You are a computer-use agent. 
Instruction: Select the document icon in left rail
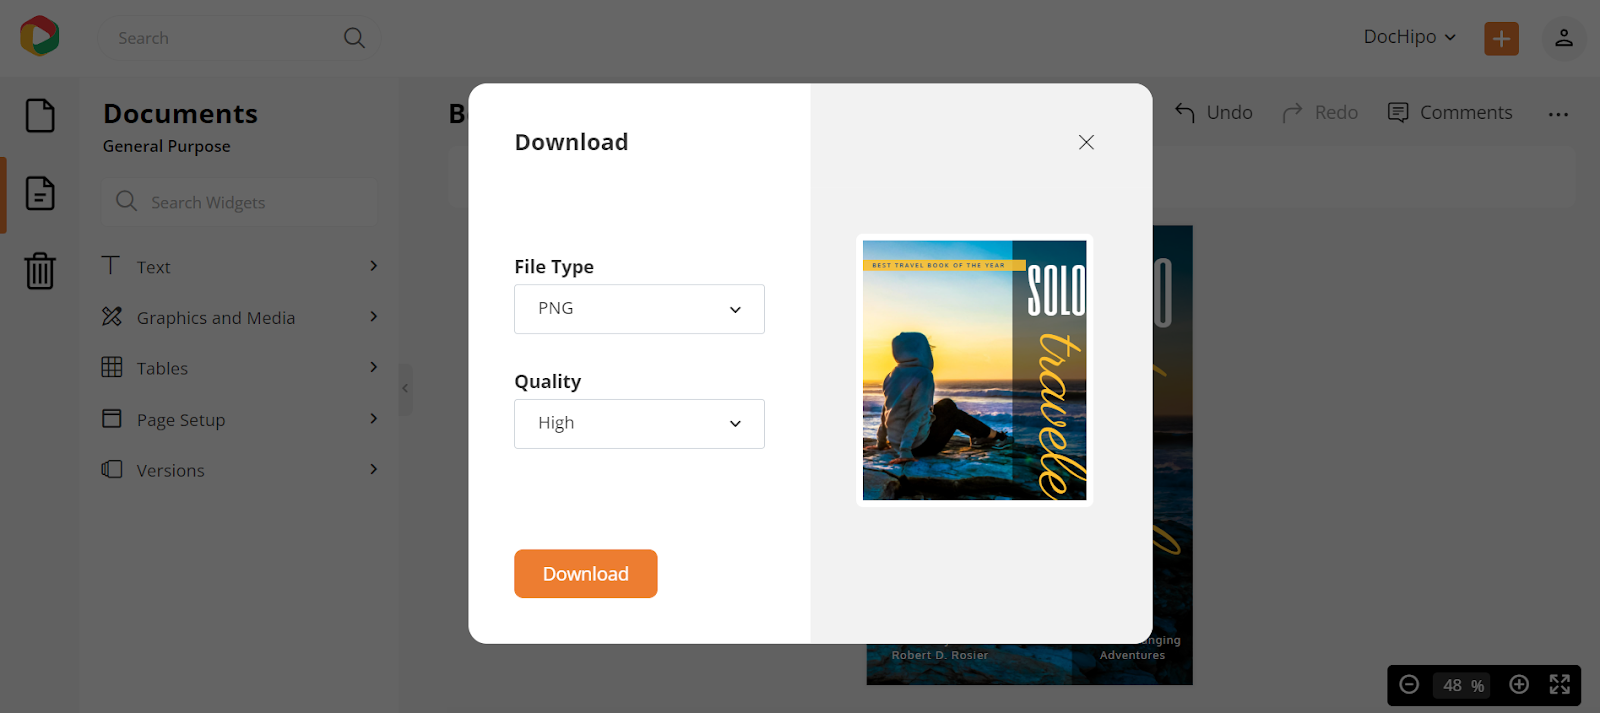coord(40,193)
